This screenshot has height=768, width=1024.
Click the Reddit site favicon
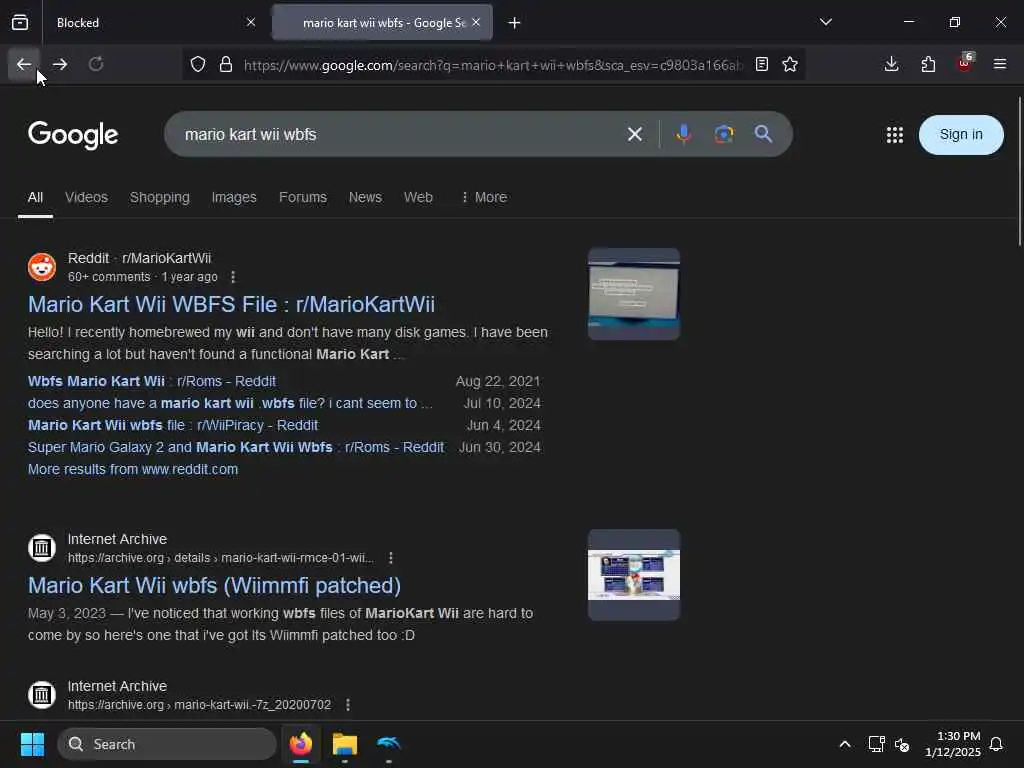point(42,267)
